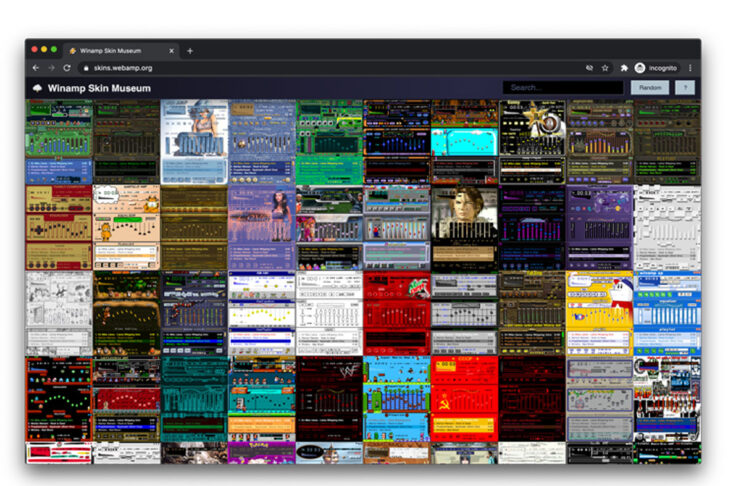
Task: Open the extensions puzzle-piece menu
Action: pos(624,68)
